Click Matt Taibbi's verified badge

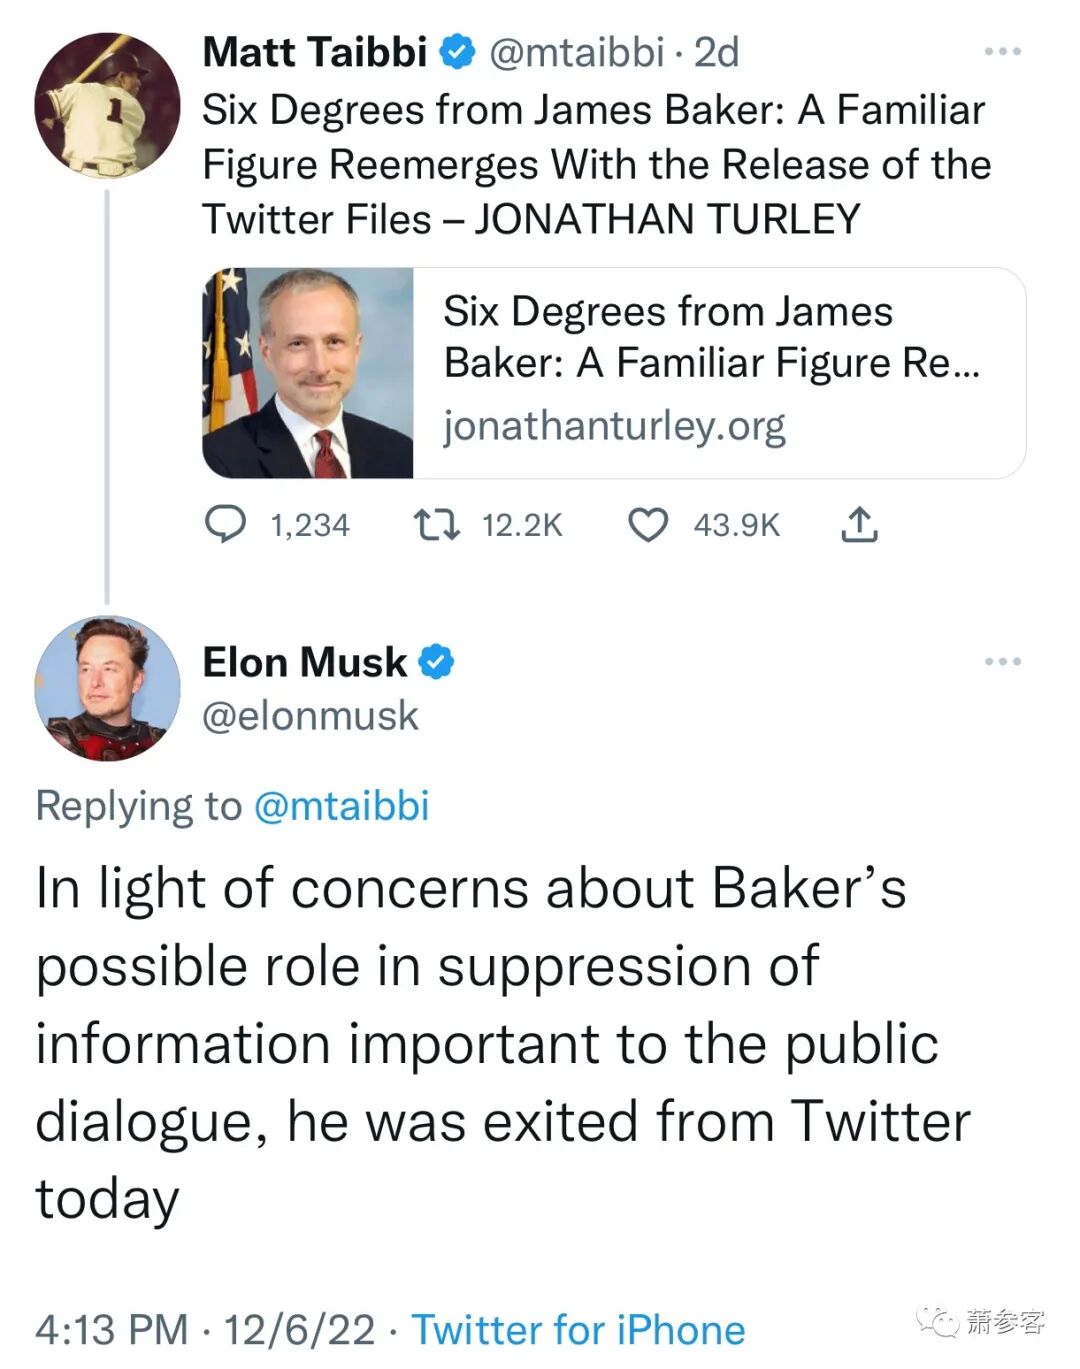pos(458,52)
